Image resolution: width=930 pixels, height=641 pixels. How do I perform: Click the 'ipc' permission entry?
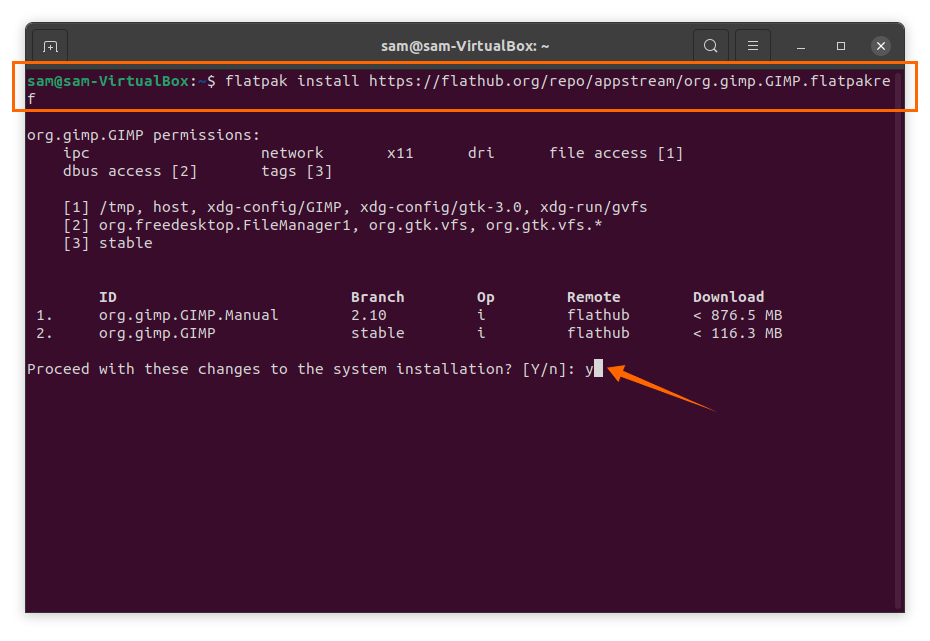tap(76, 153)
